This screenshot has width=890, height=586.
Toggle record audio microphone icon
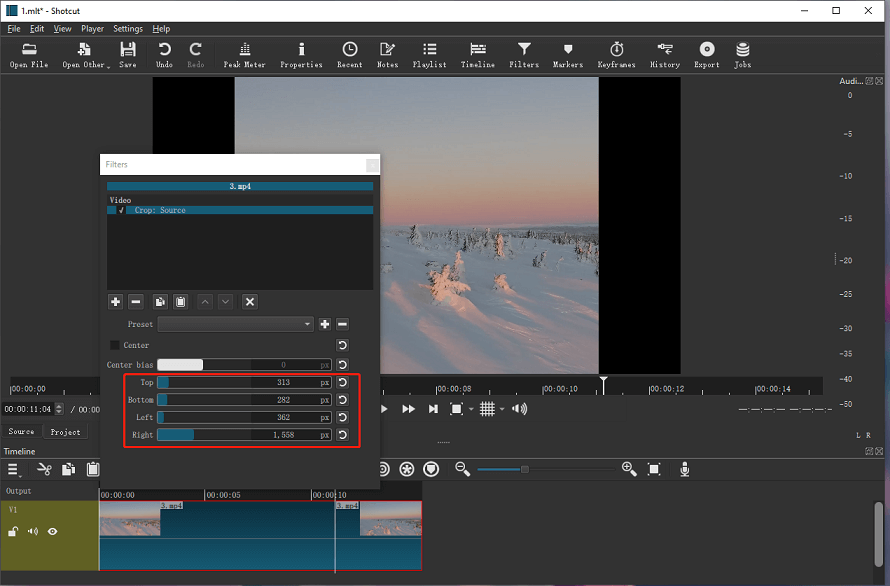tap(685, 469)
